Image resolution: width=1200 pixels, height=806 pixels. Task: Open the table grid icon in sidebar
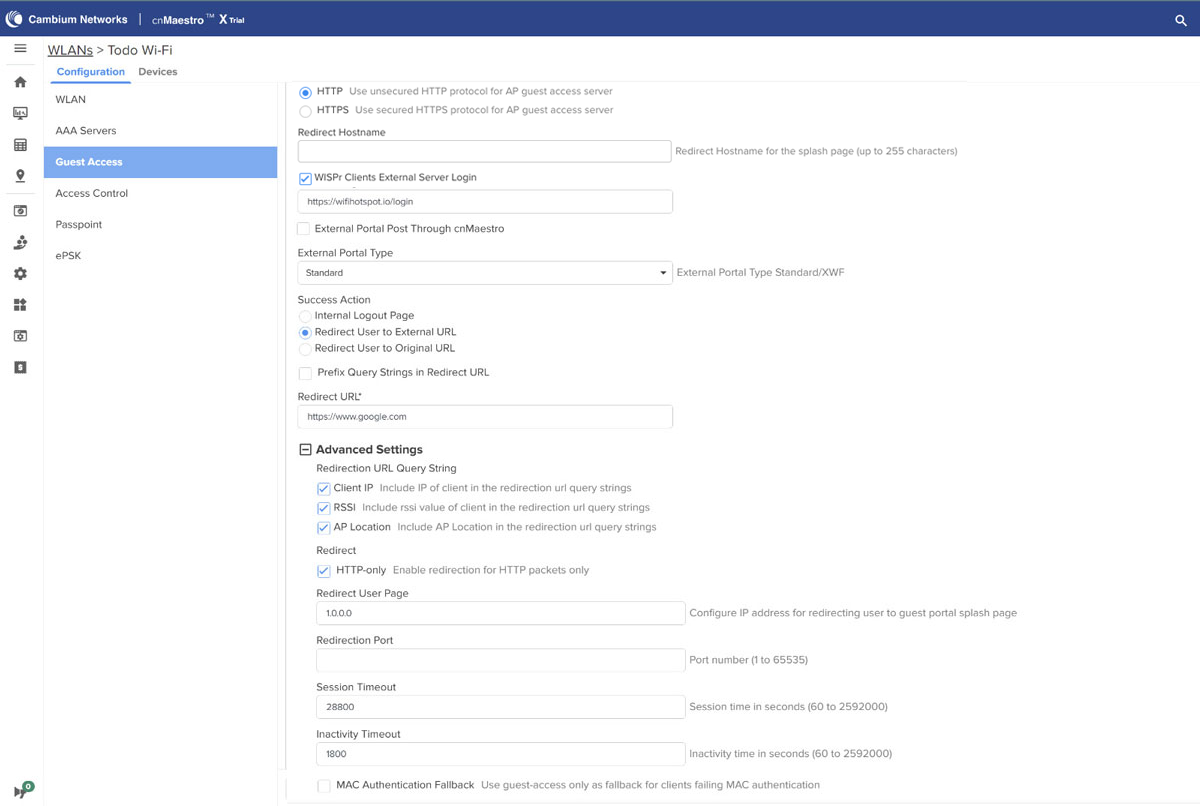pyautogui.click(x=20, y=145)
